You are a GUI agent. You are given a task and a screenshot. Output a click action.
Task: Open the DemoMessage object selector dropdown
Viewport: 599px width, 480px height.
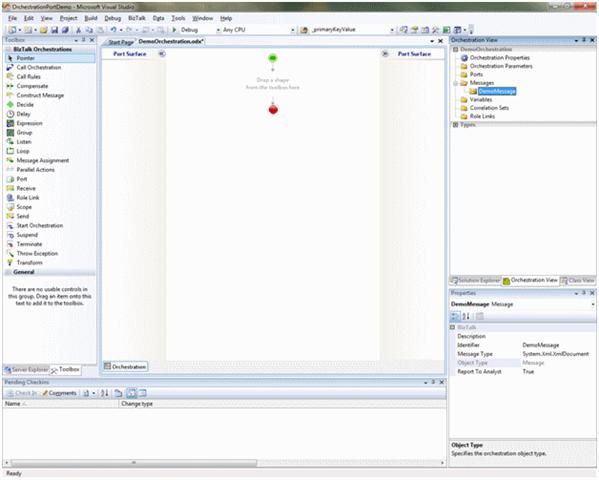(x=593, y=304)
